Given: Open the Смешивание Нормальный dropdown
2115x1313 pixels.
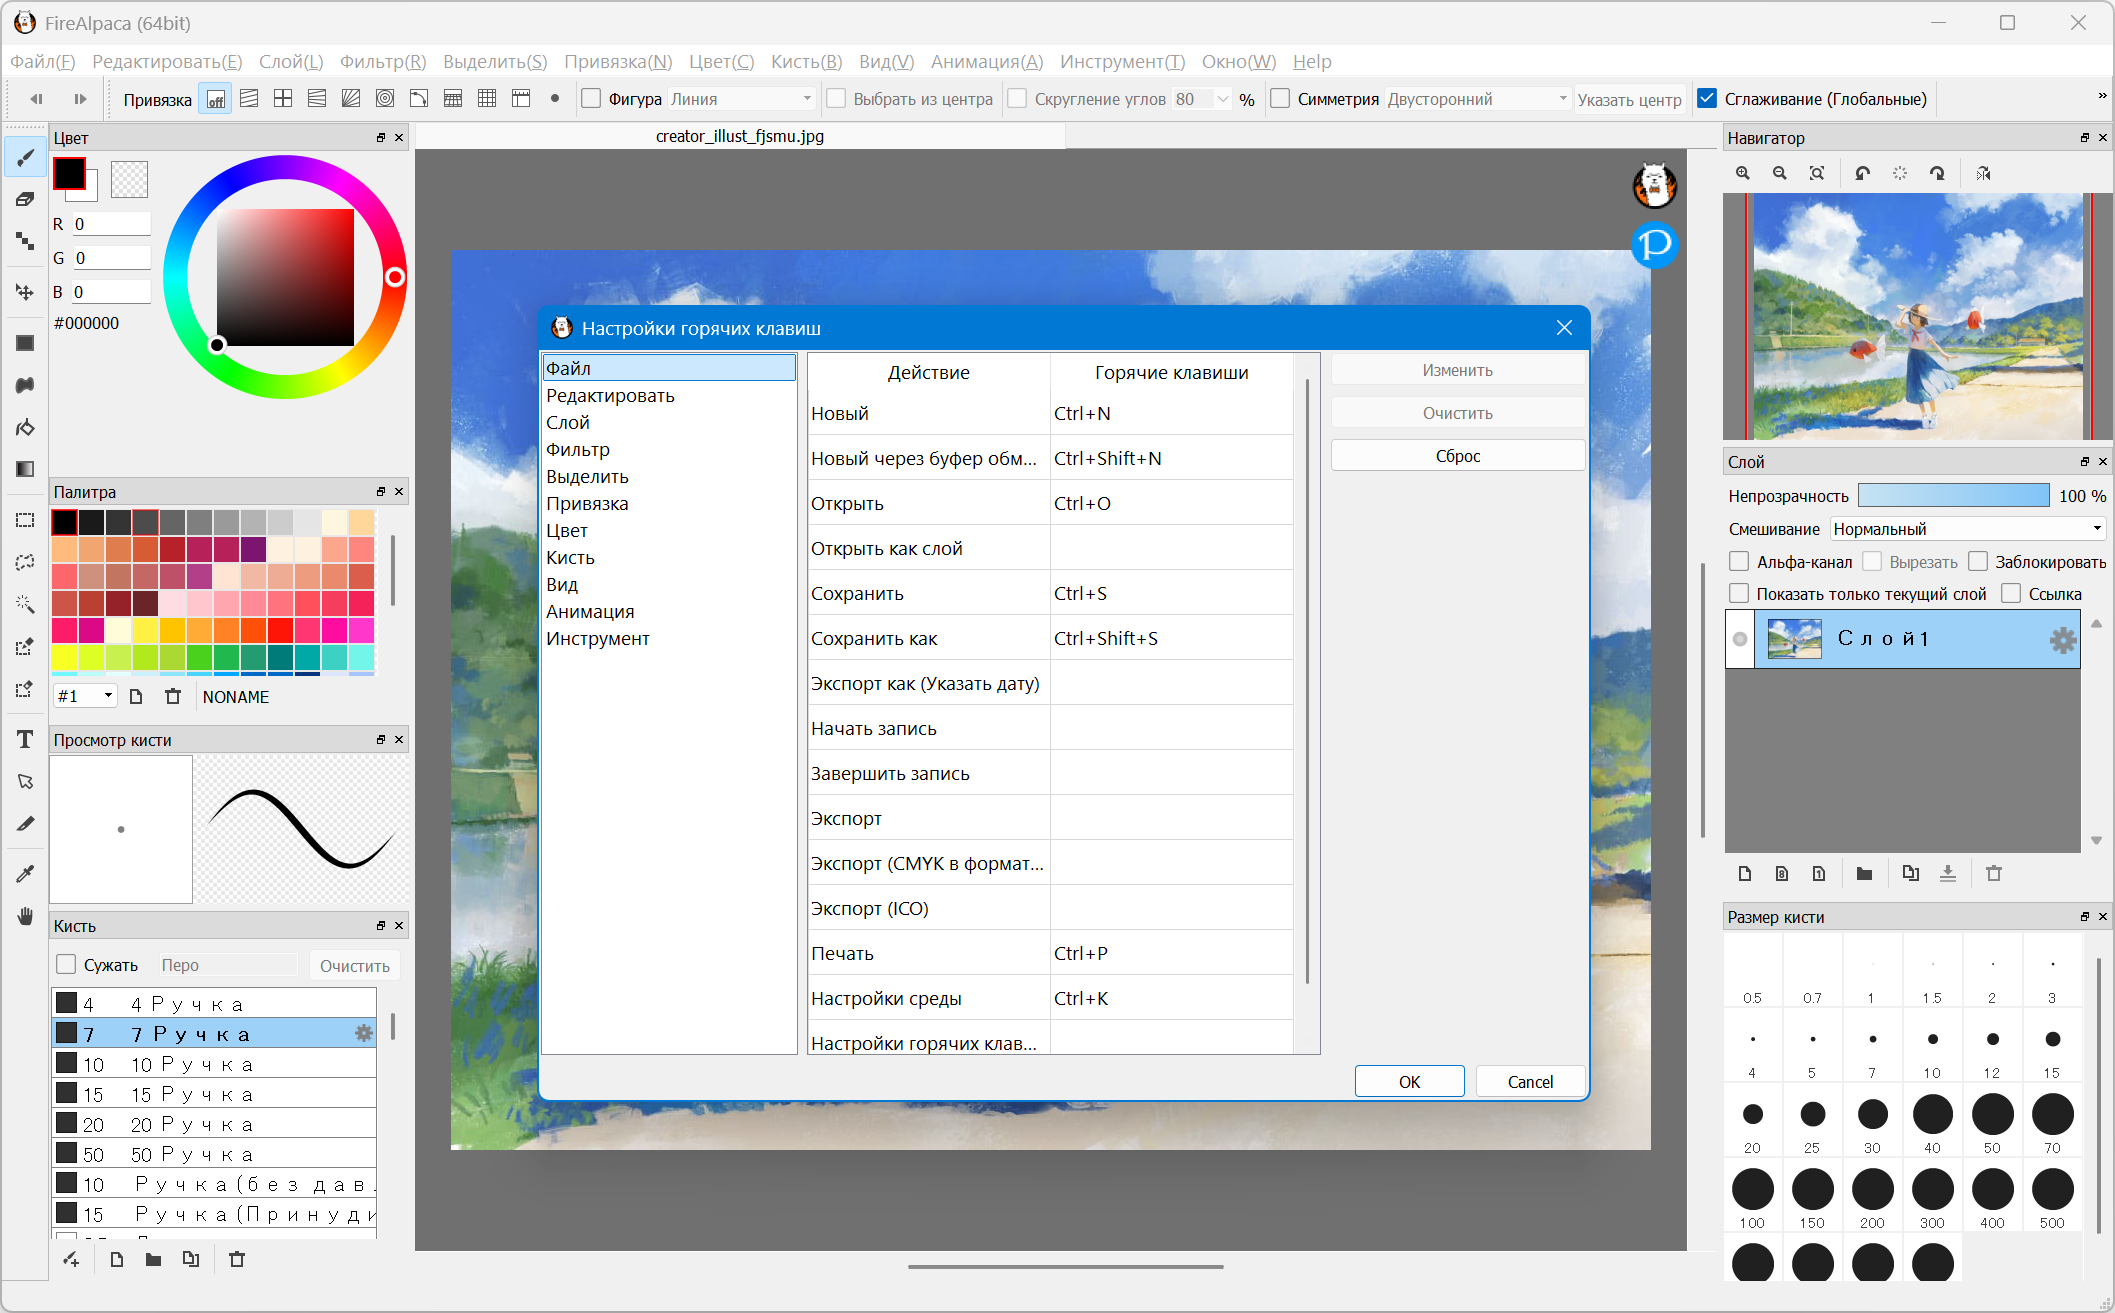Looking at the screenshot, I should click(x=1967, y=529).
